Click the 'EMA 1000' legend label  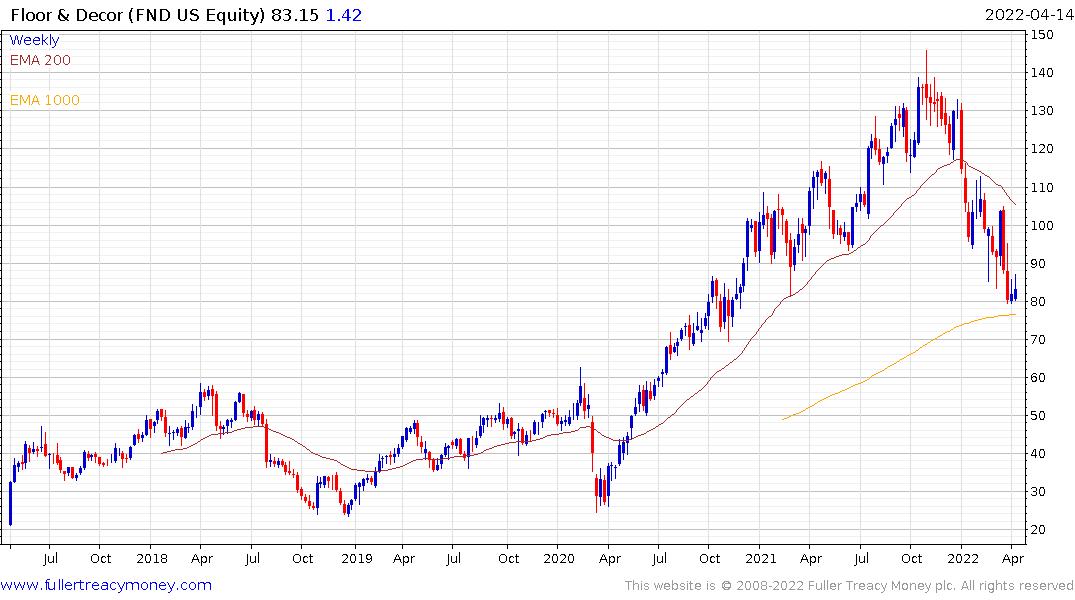tap(45, 100)
